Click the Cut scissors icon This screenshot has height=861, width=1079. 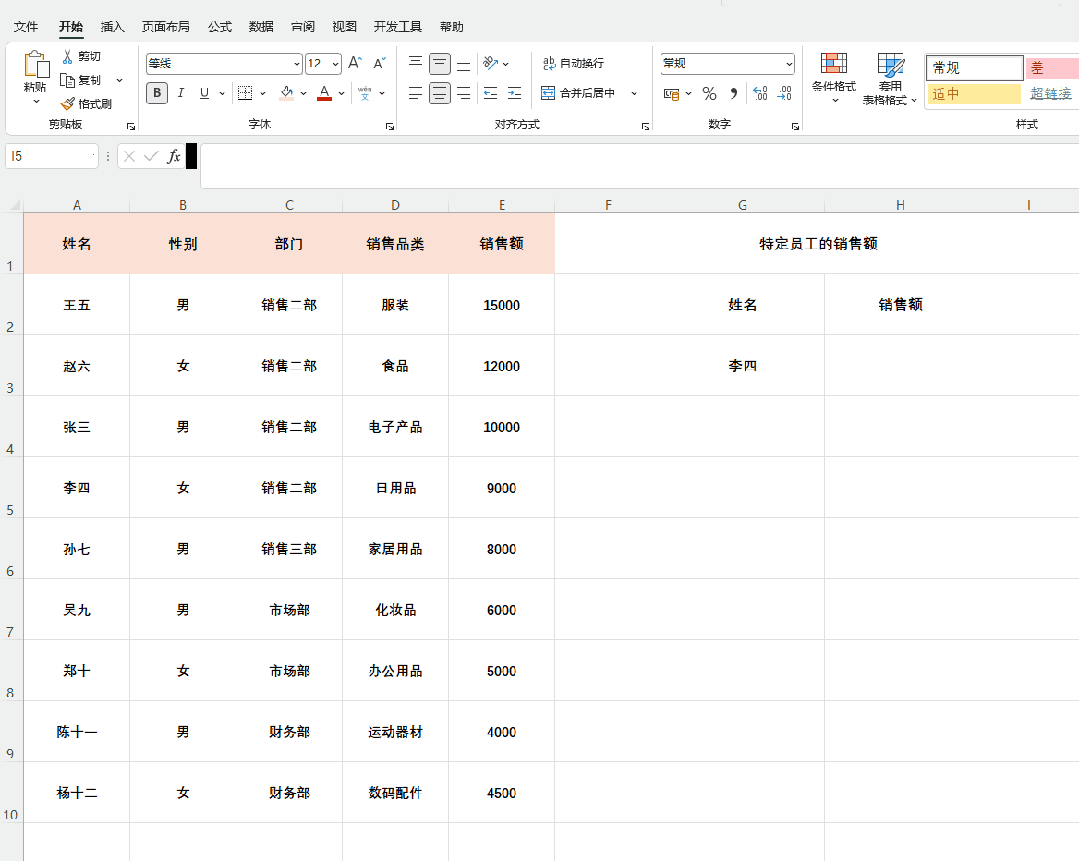coord(67,56)
